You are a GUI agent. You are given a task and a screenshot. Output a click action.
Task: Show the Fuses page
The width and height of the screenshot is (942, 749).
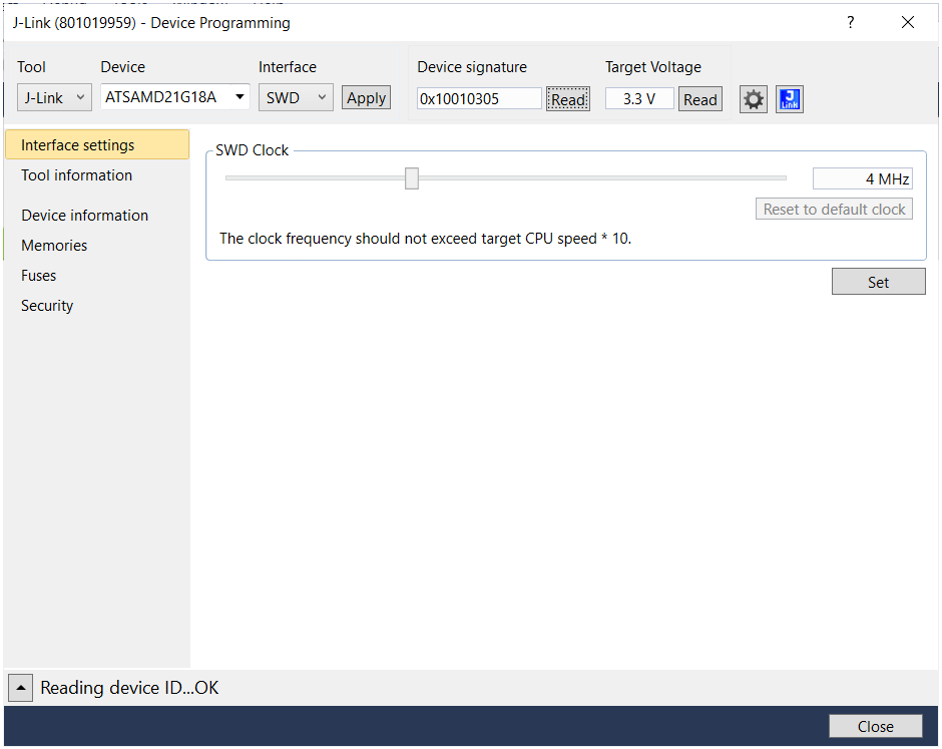(39, 276)
